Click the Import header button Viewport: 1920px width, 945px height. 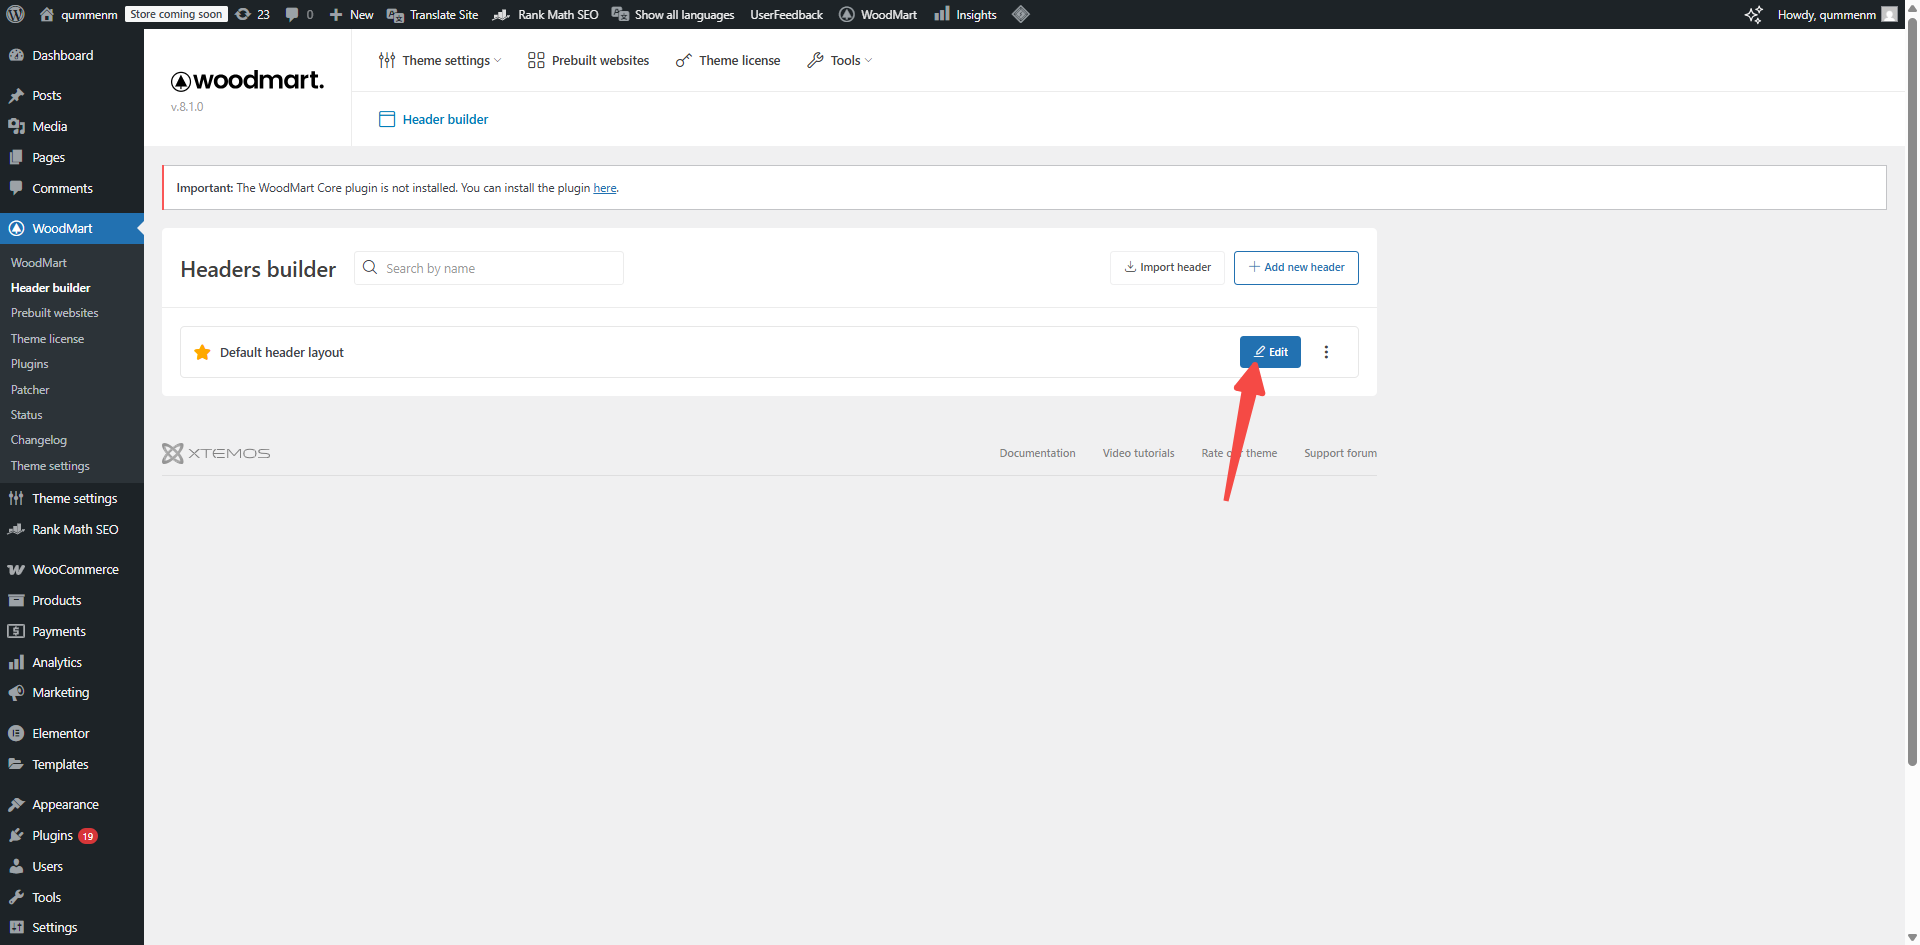click(1167, 267)
